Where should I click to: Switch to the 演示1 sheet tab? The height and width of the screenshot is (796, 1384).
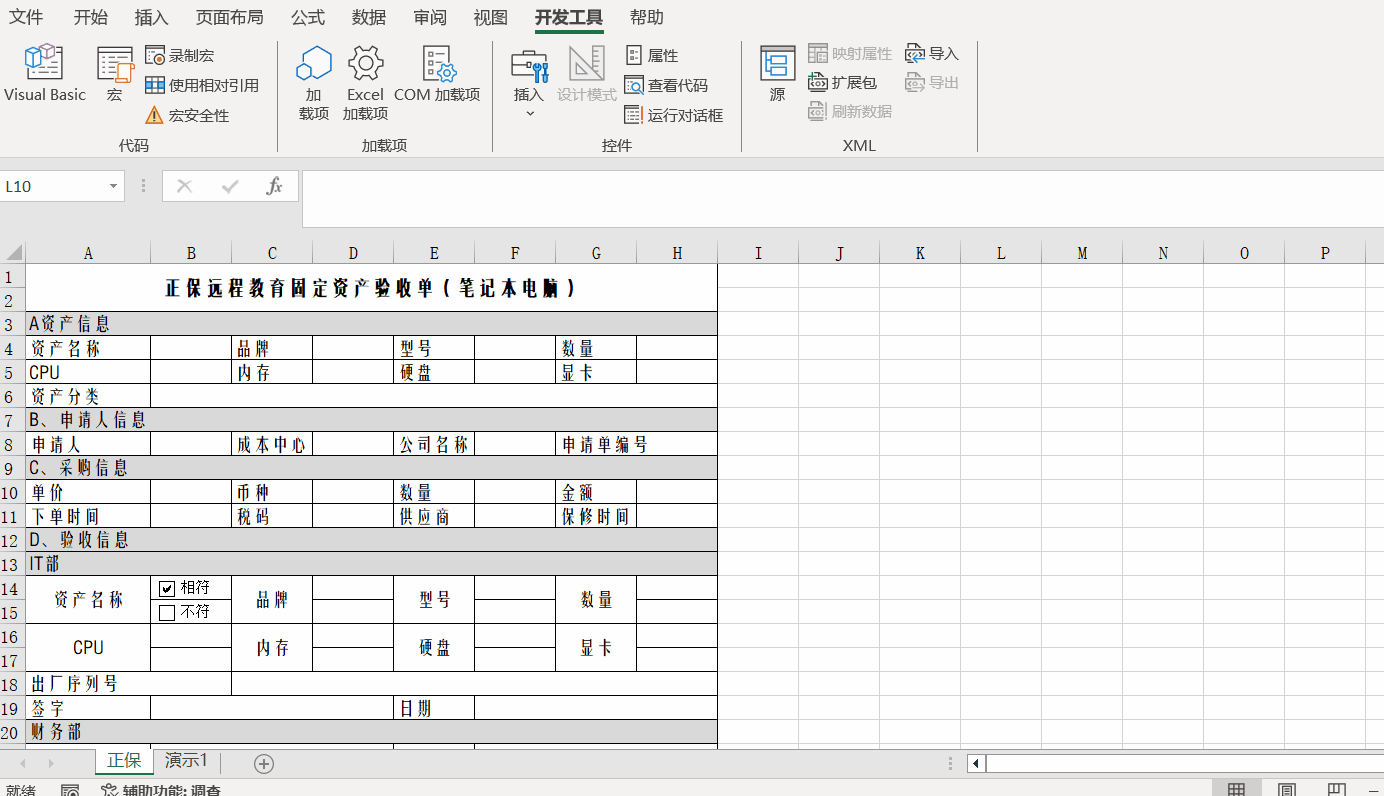point(186,761)
